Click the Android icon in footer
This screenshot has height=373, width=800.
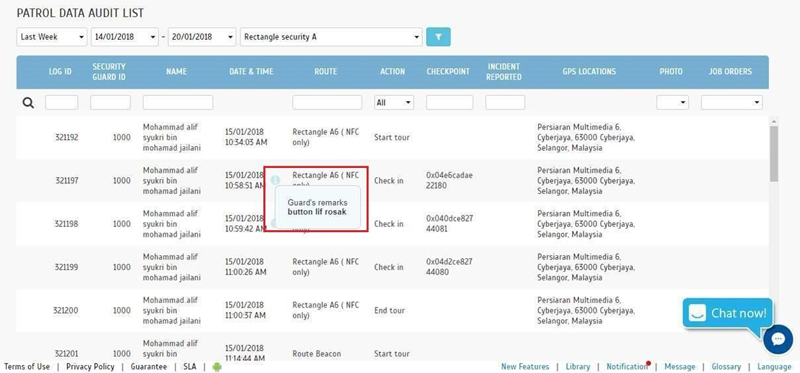(x=217, y=367)
